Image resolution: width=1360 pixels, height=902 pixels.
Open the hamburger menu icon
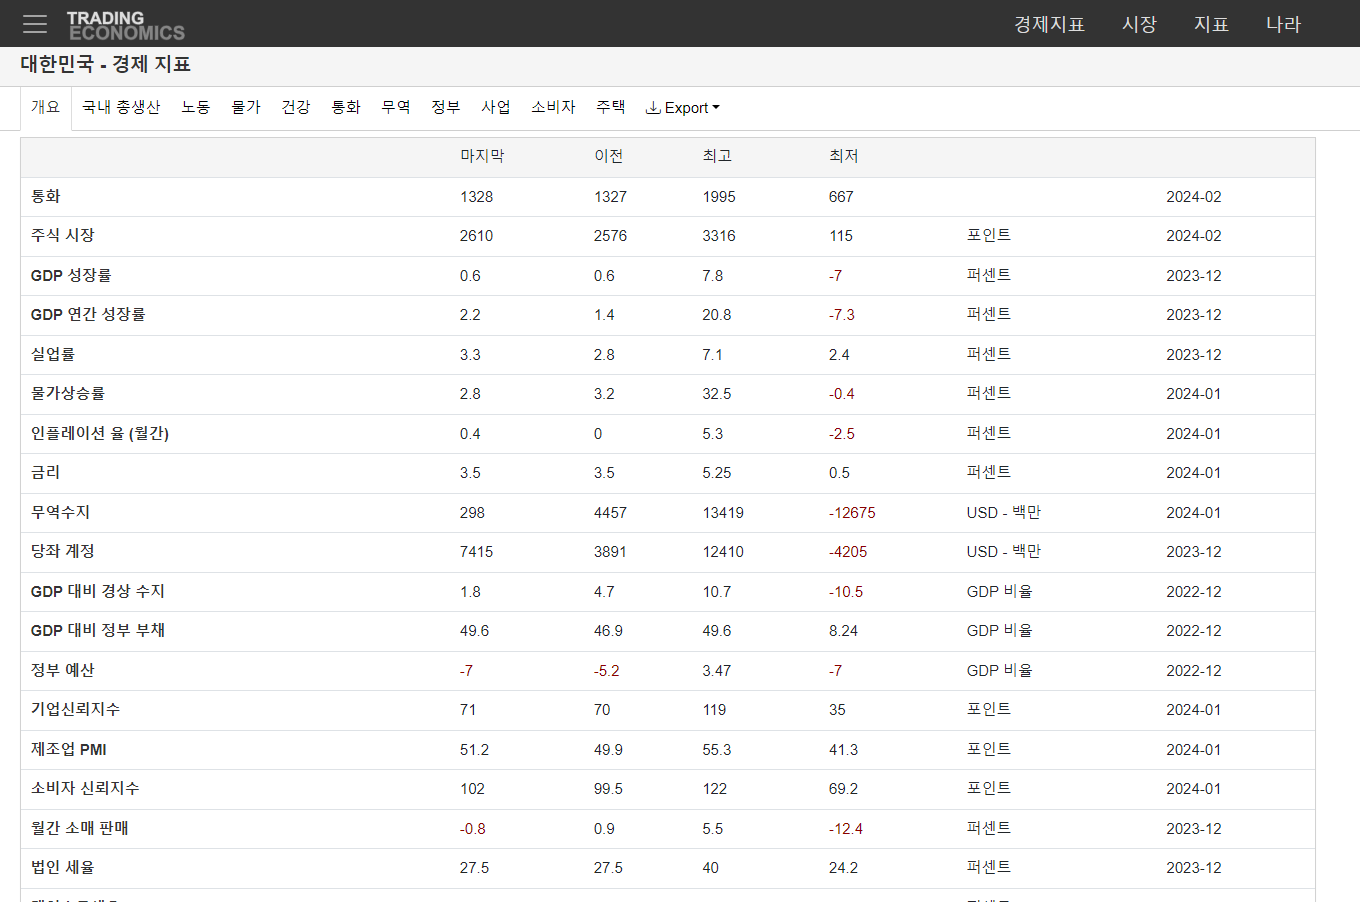(35, 24)
